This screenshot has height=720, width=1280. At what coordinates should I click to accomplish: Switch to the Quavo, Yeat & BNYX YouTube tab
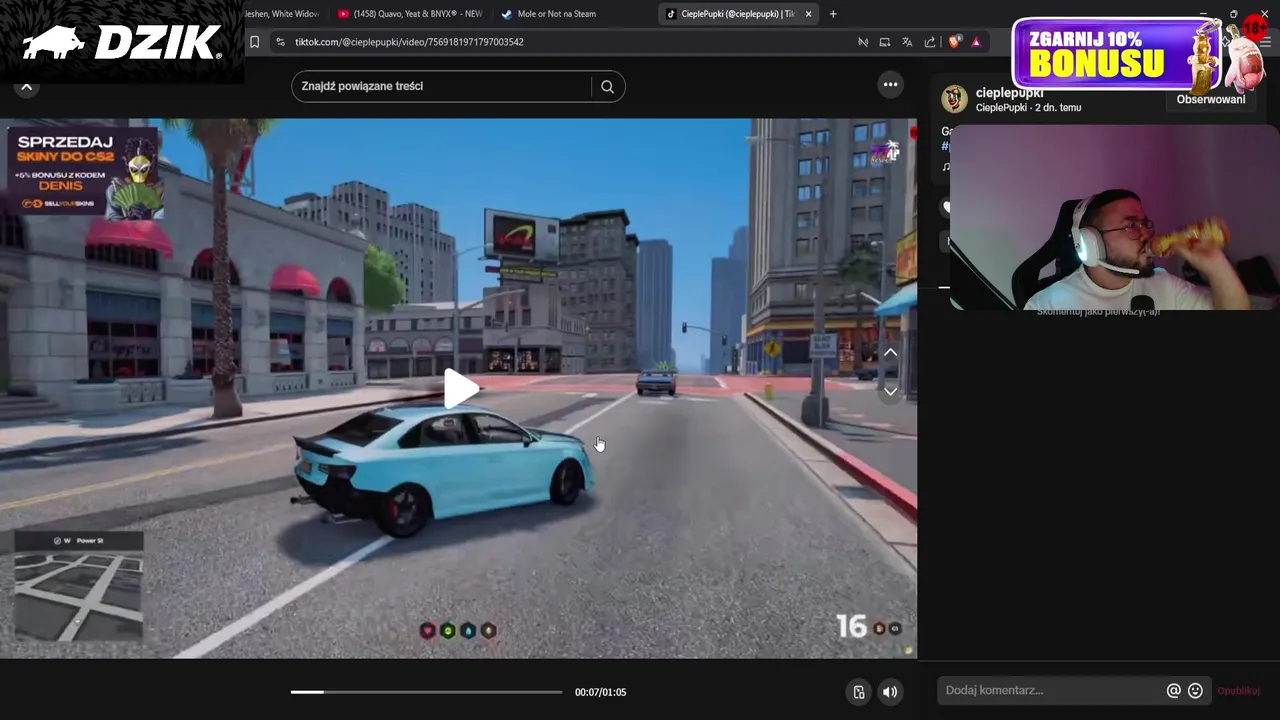coord(410,14)
